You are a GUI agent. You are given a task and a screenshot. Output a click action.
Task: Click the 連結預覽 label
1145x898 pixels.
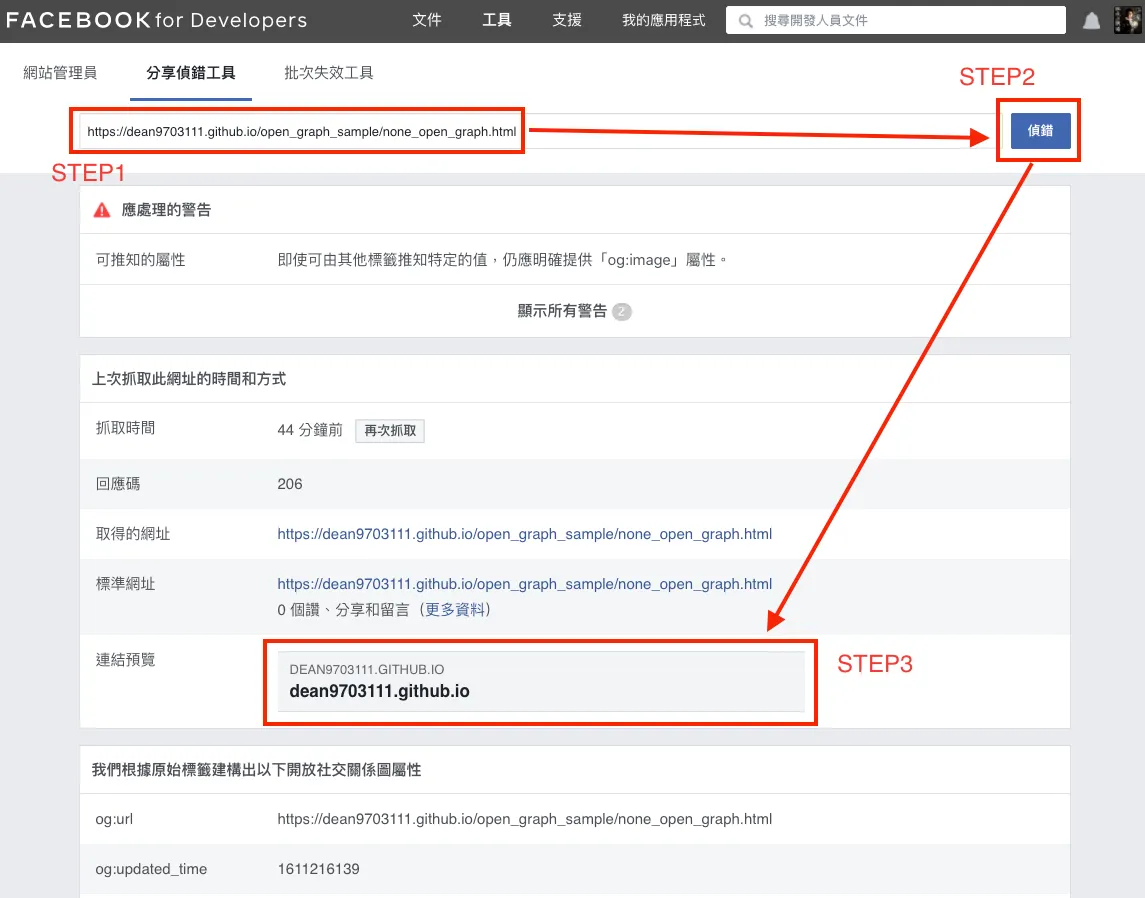pos(125,660)
